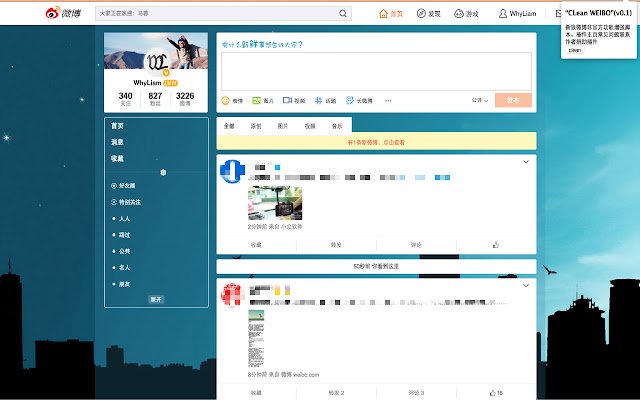Focus the top search input field
The image size is (640, 400).
click(x=223, y=13)
